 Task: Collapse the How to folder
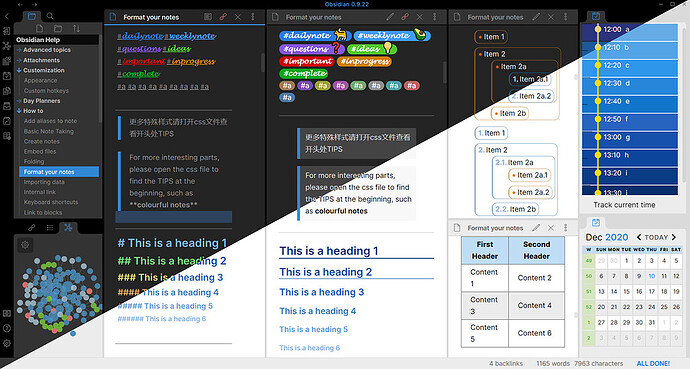click(19, 111)
